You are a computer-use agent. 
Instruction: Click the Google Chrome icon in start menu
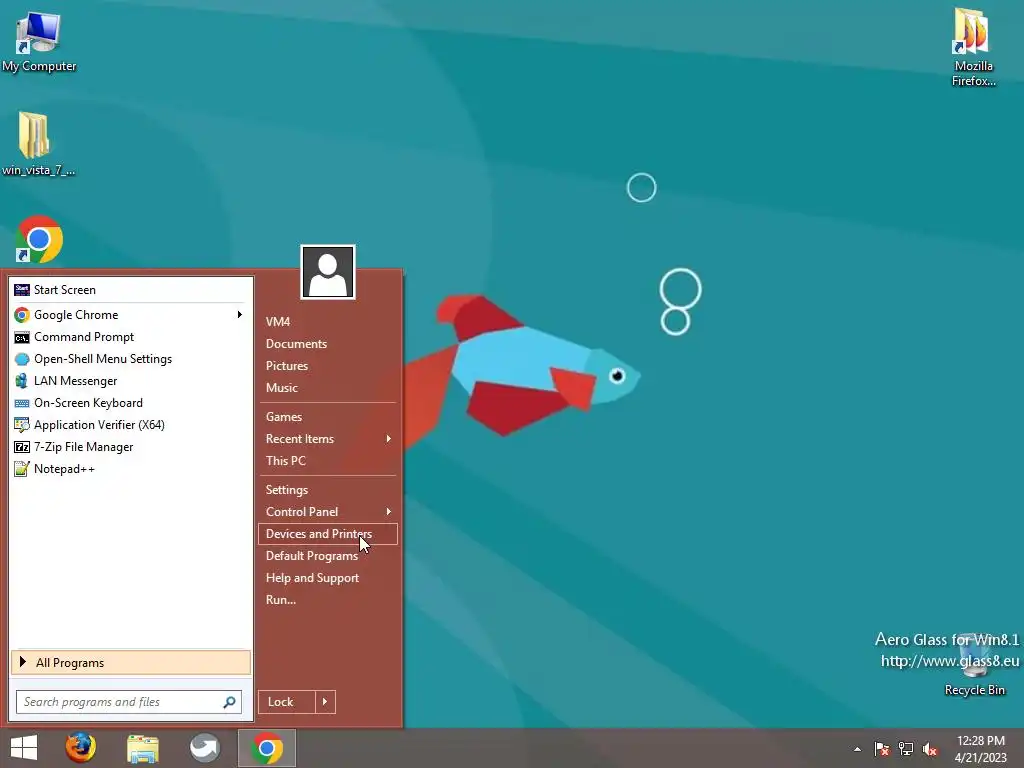click(22, 315)
